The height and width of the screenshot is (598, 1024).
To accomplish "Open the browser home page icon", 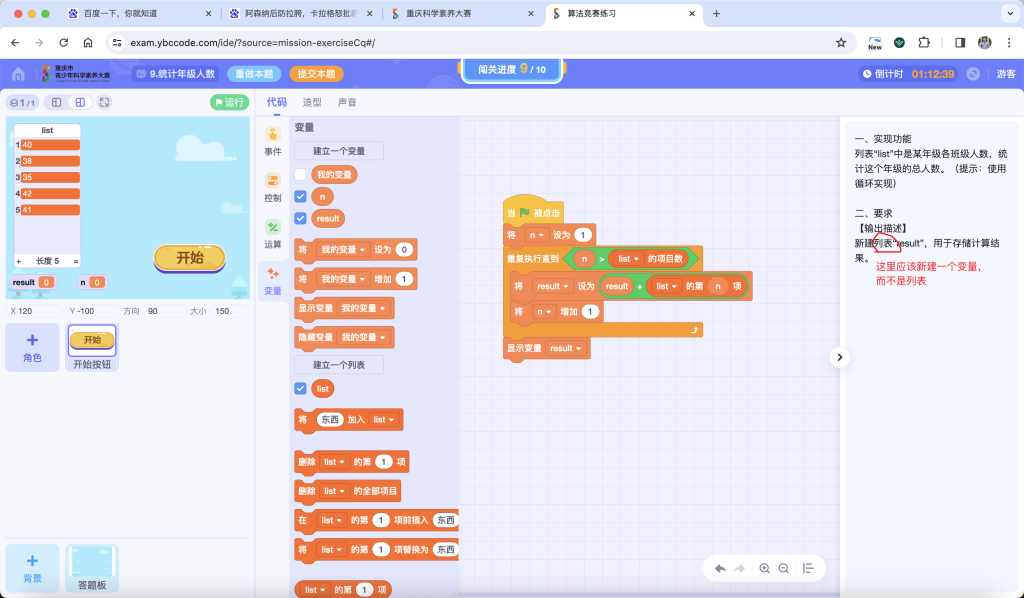I will pyautogui.click(x=88, y=42).
